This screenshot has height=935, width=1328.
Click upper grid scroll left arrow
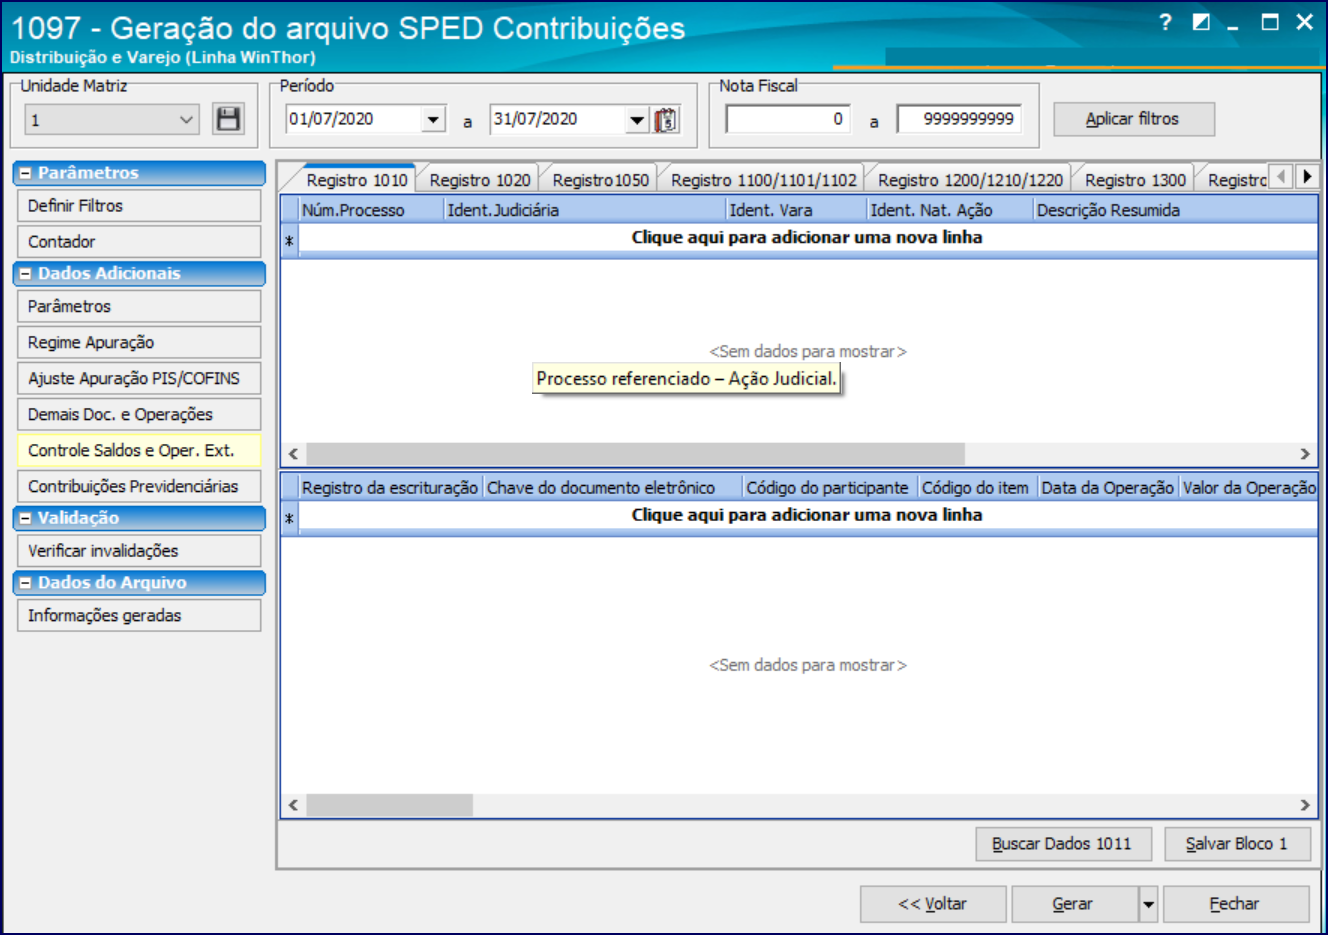click(x=293, y=454)
